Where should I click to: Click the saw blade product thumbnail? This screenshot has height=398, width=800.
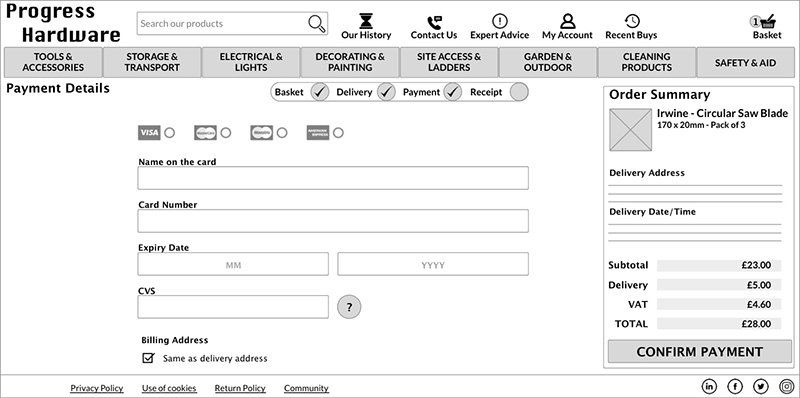click(631, 130)
